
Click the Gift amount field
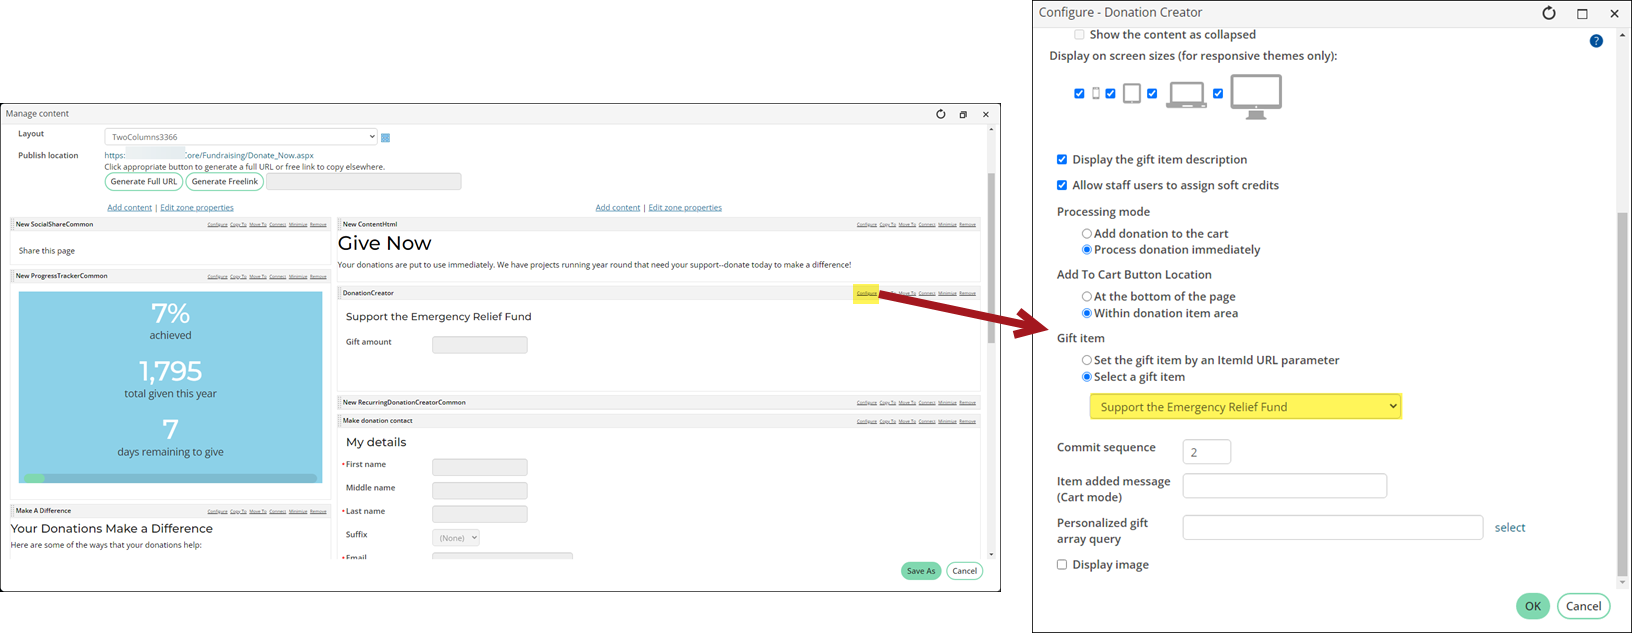pos(480,345)
